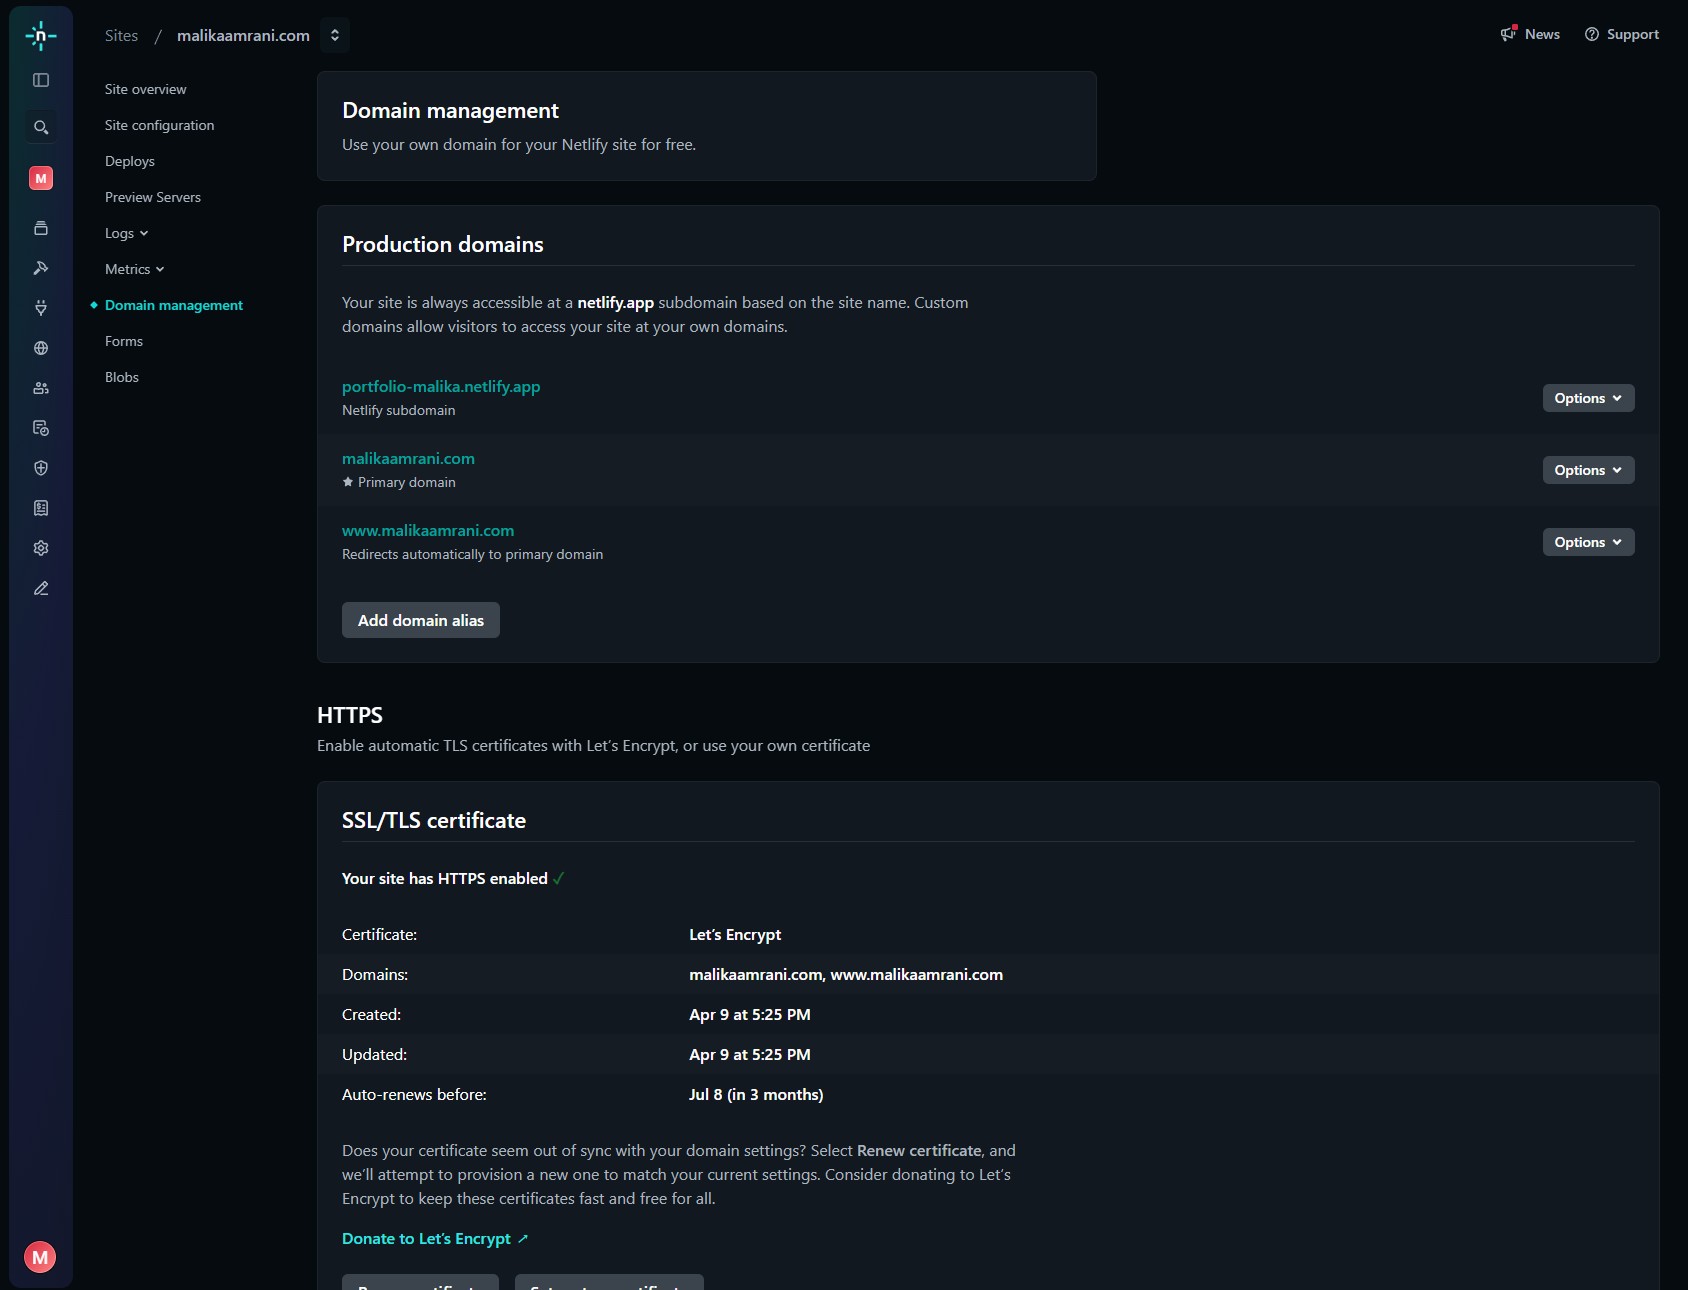Open Preview Servers
The image size is (1688, 1290).
[x=153, y=197]
